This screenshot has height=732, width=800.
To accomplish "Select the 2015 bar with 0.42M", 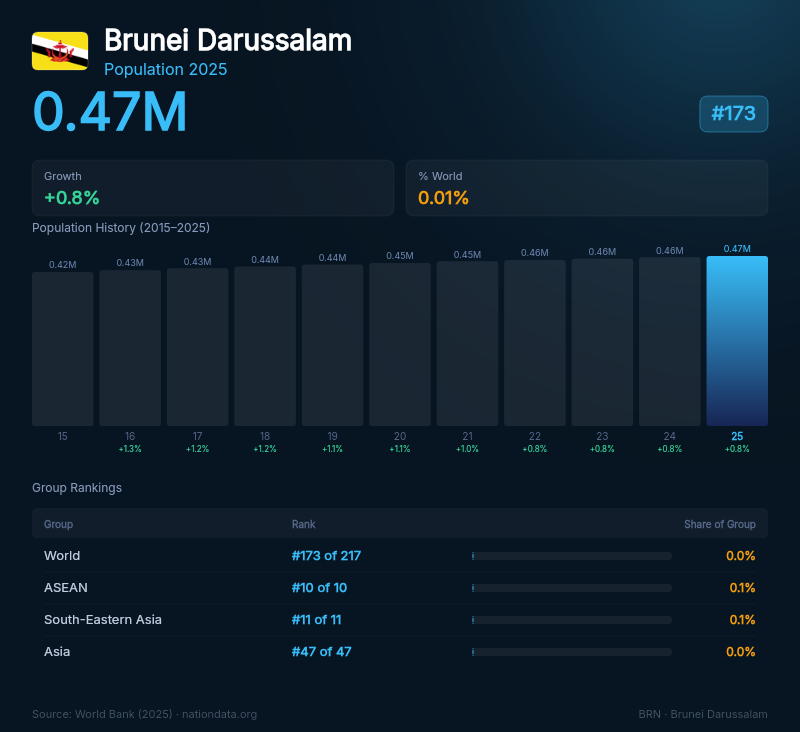I will 63,349.
